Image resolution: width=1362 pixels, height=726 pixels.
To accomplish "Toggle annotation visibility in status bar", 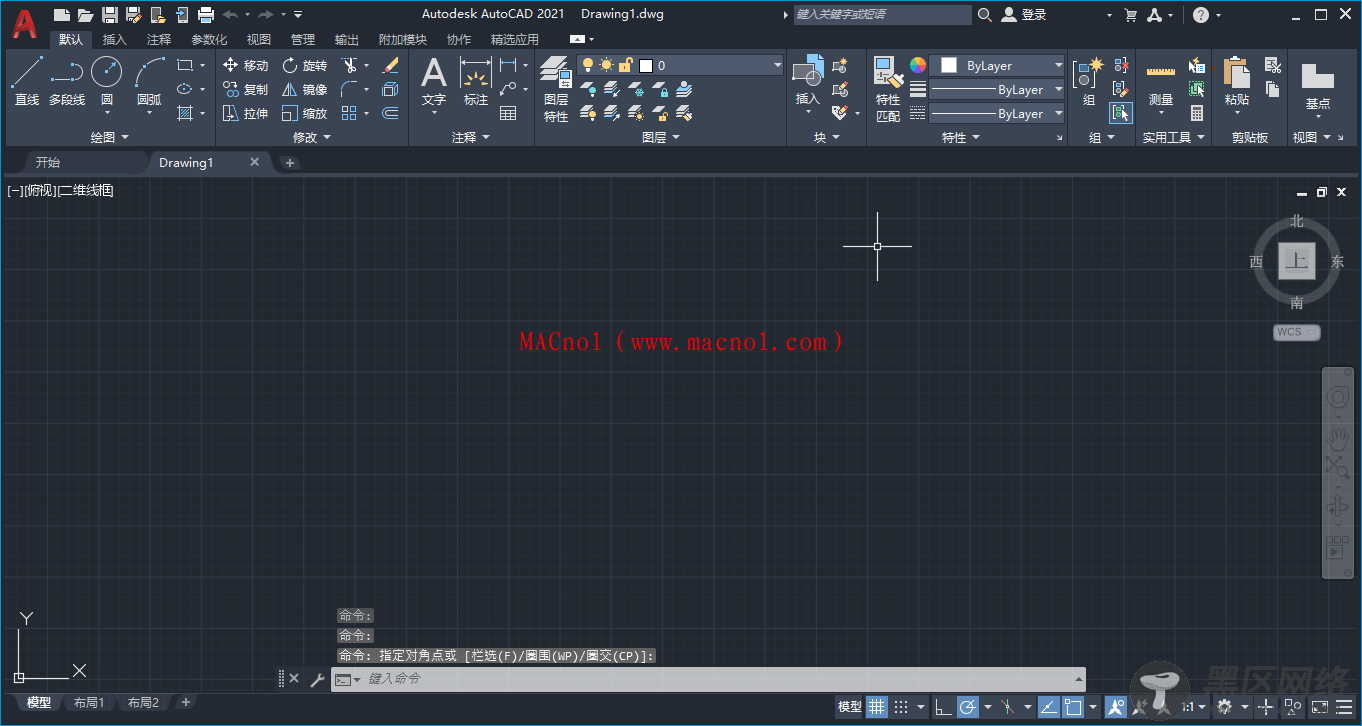I will pos(1115,707).
